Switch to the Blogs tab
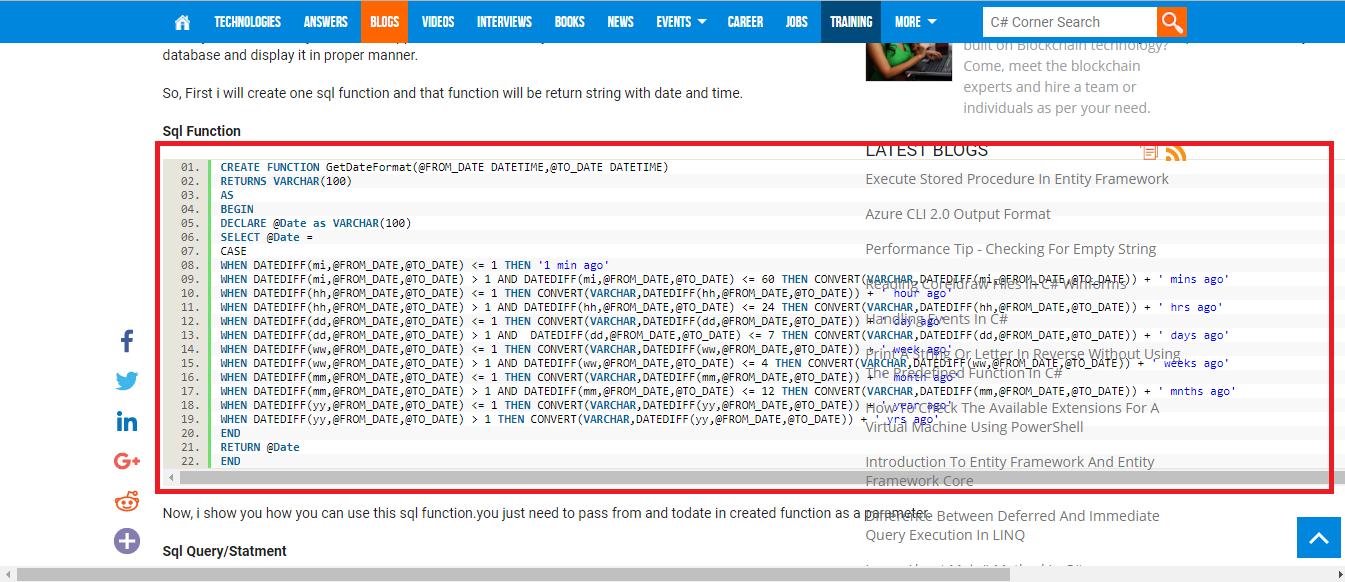Screen dimensions: 1345x582 [384, 22]
